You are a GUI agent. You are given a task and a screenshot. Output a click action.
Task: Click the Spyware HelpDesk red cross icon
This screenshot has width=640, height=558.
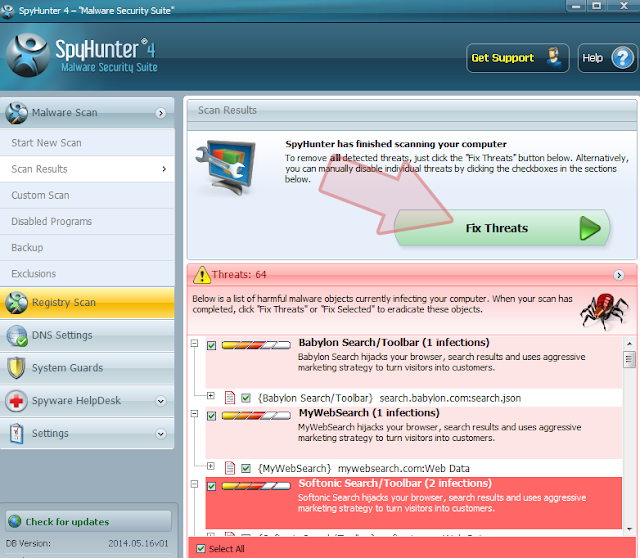pyautogui.click(x=16, y=401)
